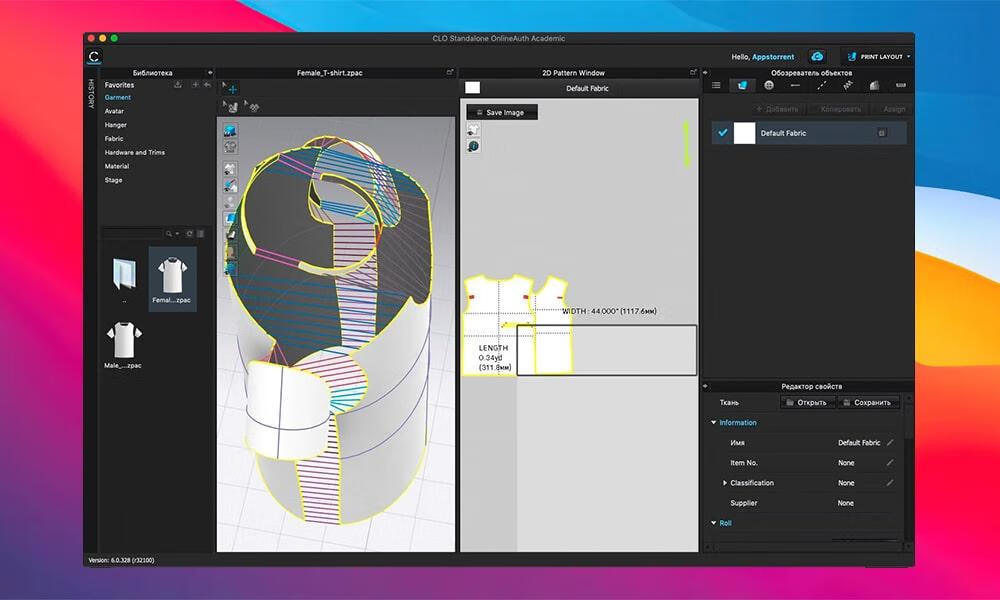Toggle the checkmark on Default Fabric
Screen dimensions: 1000x600
point(723,133)
